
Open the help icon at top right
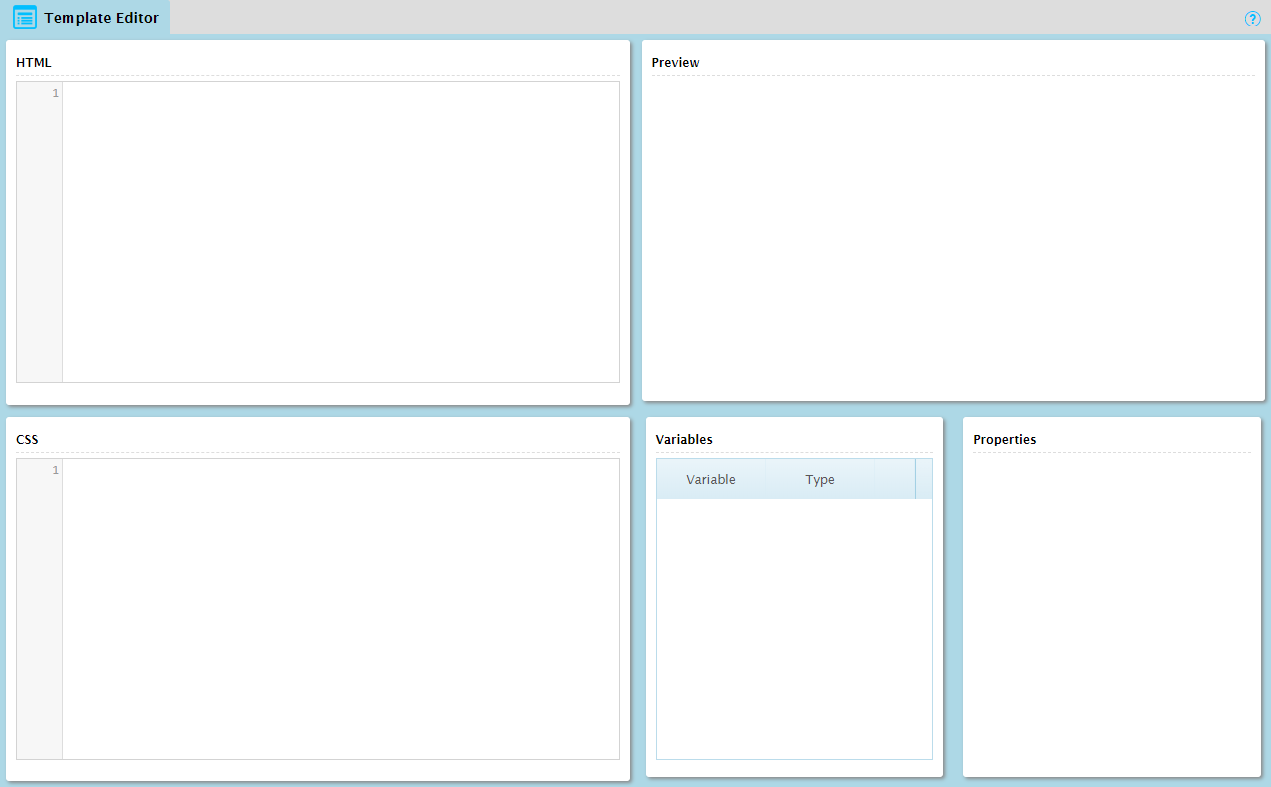[1252, 18]
